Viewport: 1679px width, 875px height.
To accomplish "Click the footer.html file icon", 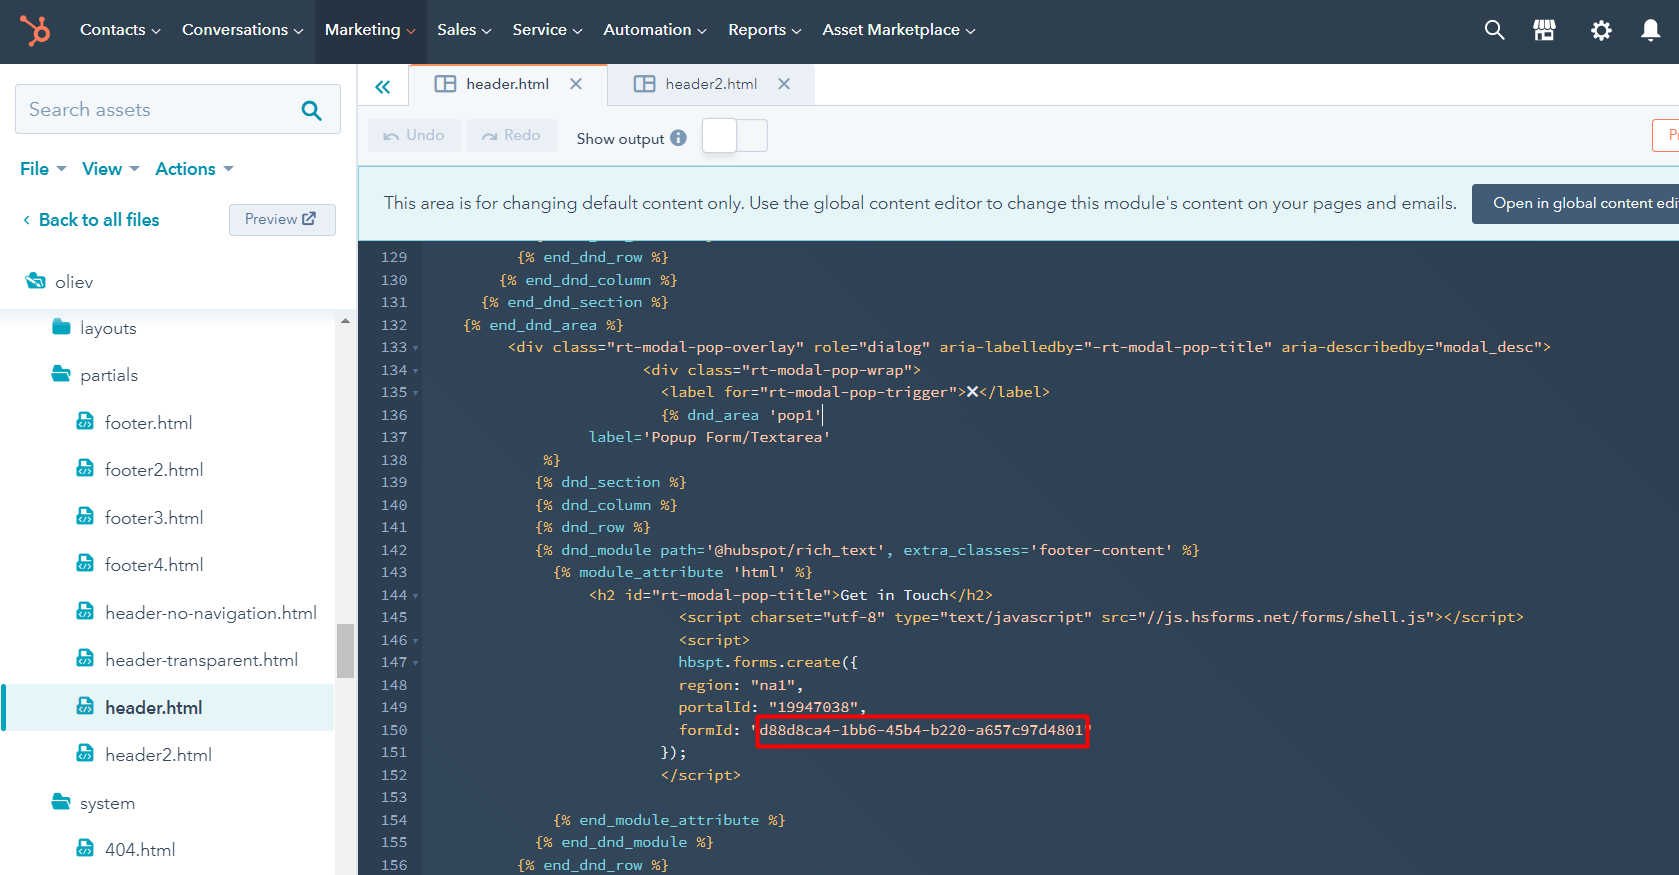I will 86,421.
